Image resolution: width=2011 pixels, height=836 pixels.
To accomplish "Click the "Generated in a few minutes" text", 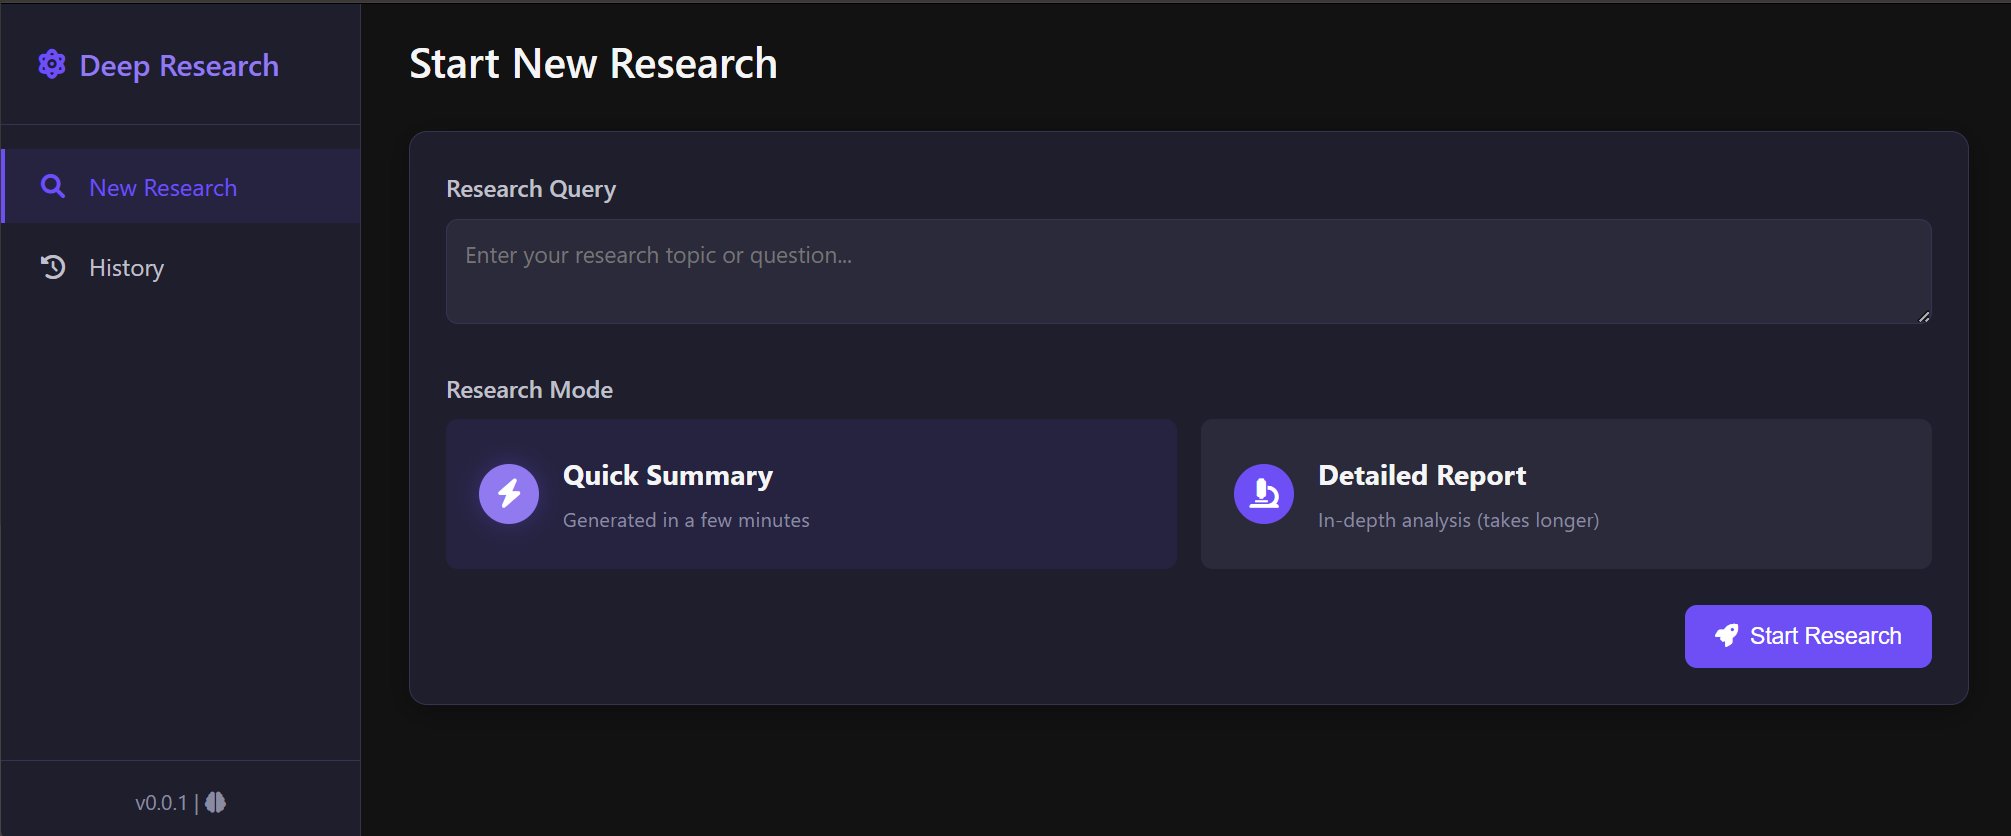I will [x=686, y=520].
